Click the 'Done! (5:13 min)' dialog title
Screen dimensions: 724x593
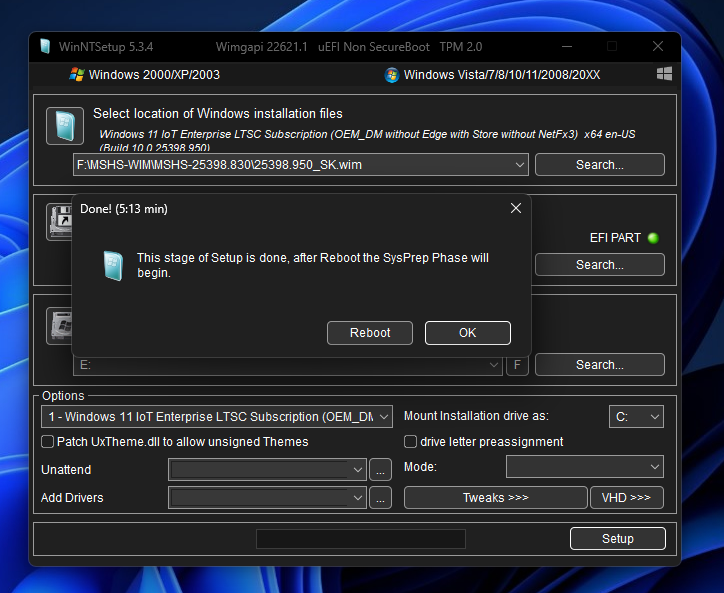click(x=124, y=209)
